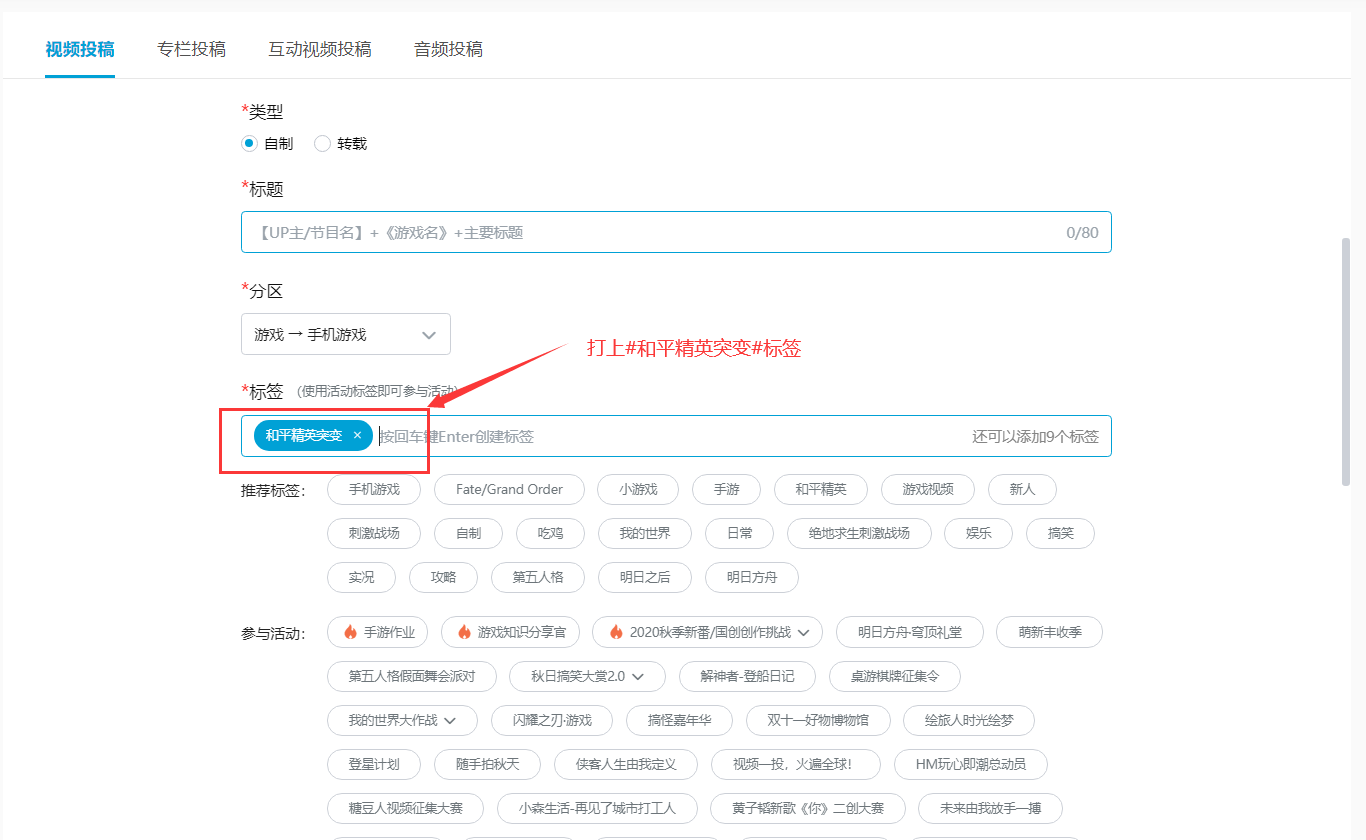The image size is (1366, 840).
Task: Join the 黄子韬新歌《你》二创大赛 activity
Action: (808, 809)
